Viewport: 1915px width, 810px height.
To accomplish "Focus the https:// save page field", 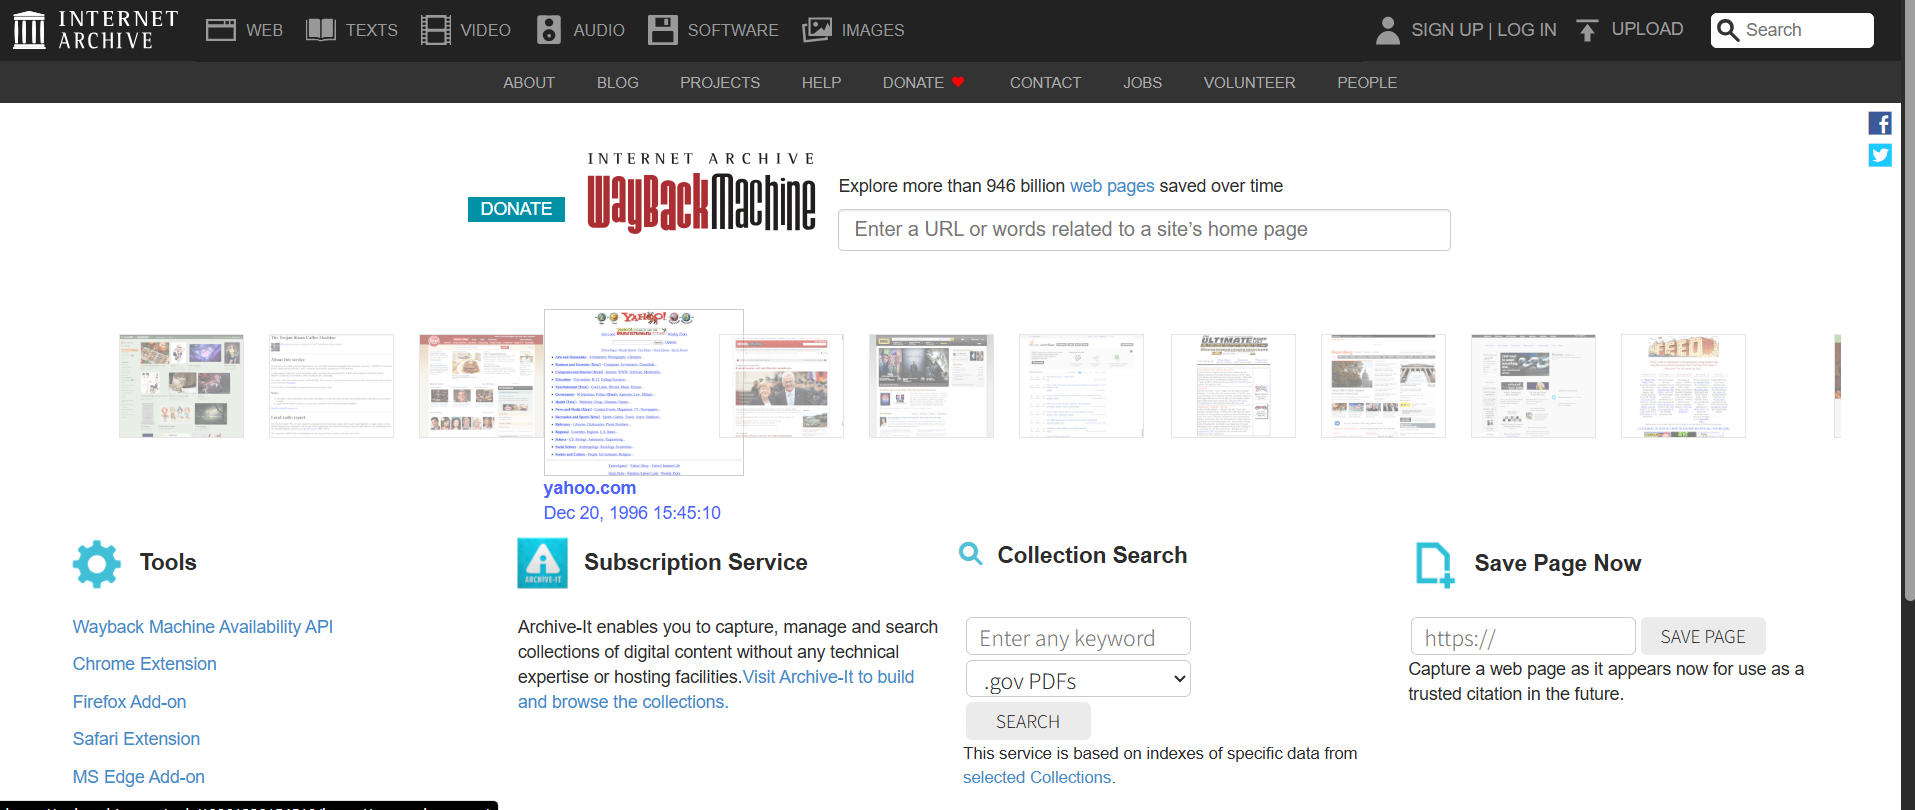I will pyautogui.click(x=1523, y=637).
